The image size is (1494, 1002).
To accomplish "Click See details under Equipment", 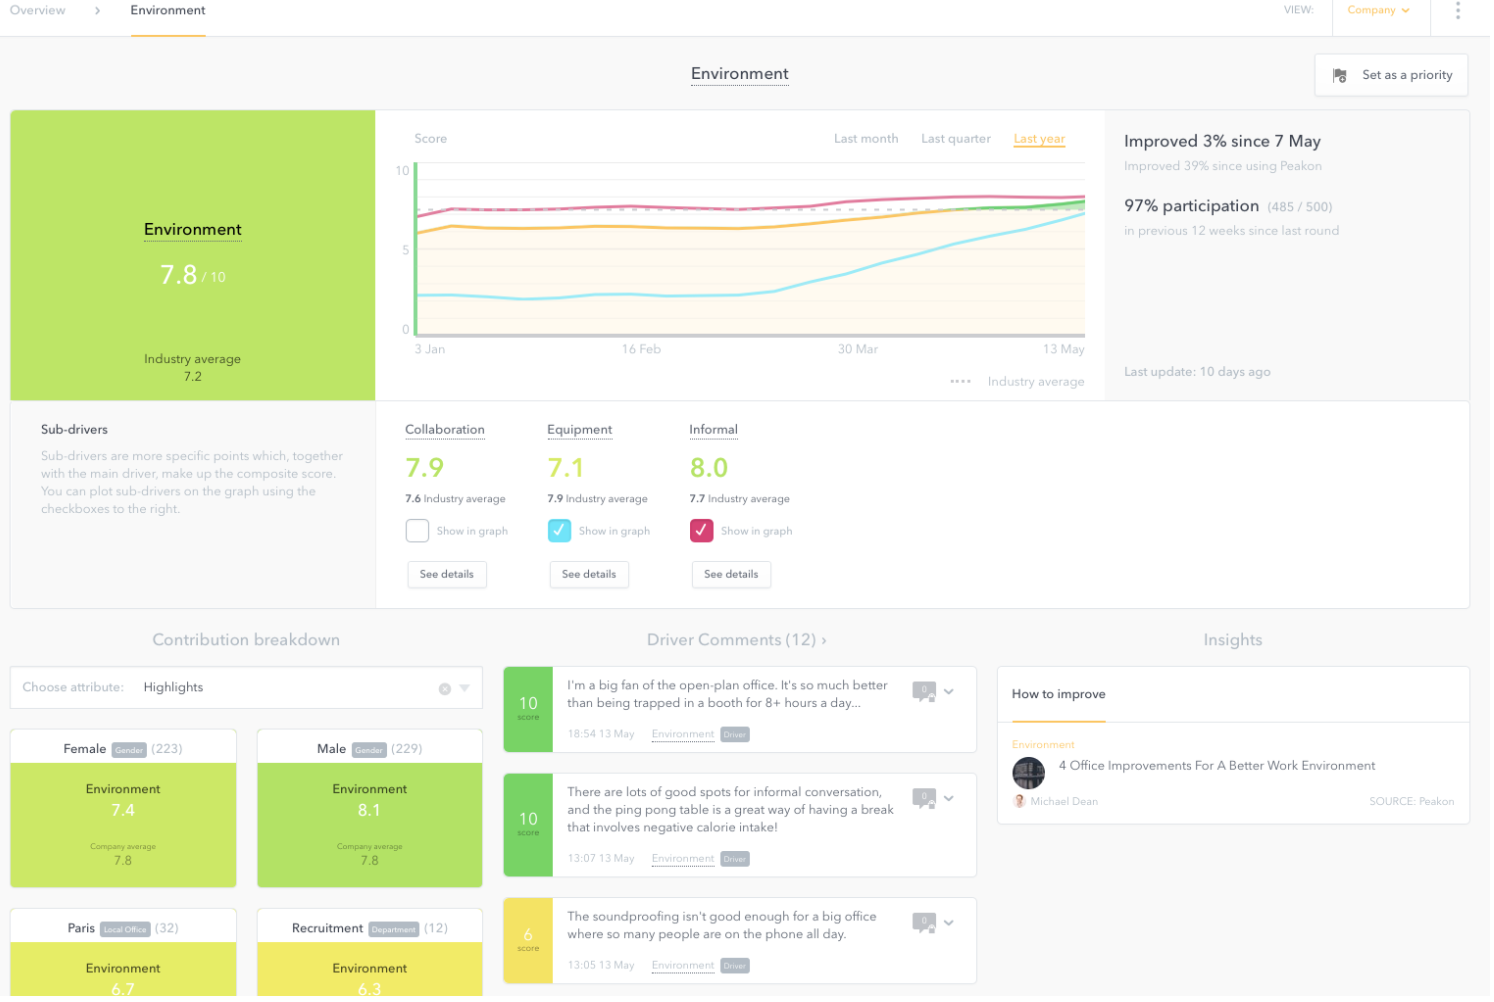I will [591, 576].
